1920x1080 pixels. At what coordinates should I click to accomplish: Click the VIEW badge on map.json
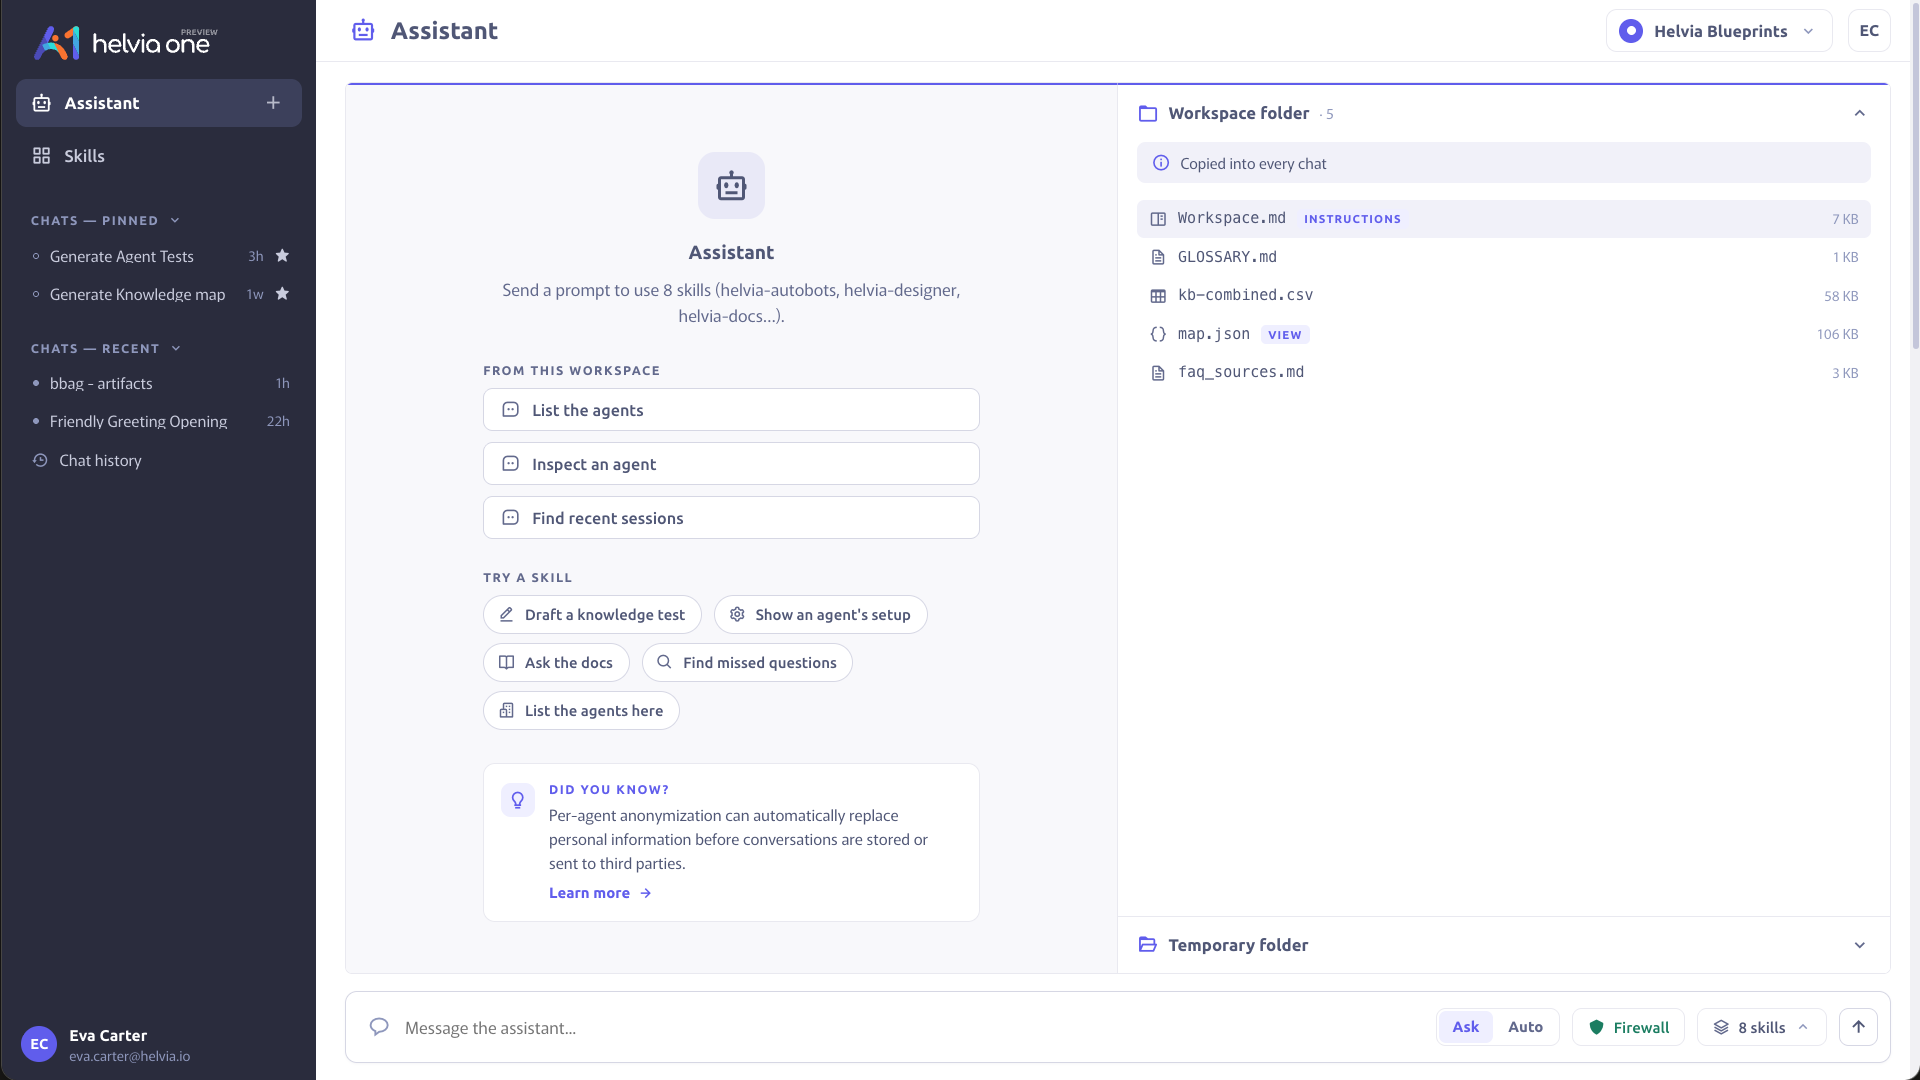tap(1284, 335)
